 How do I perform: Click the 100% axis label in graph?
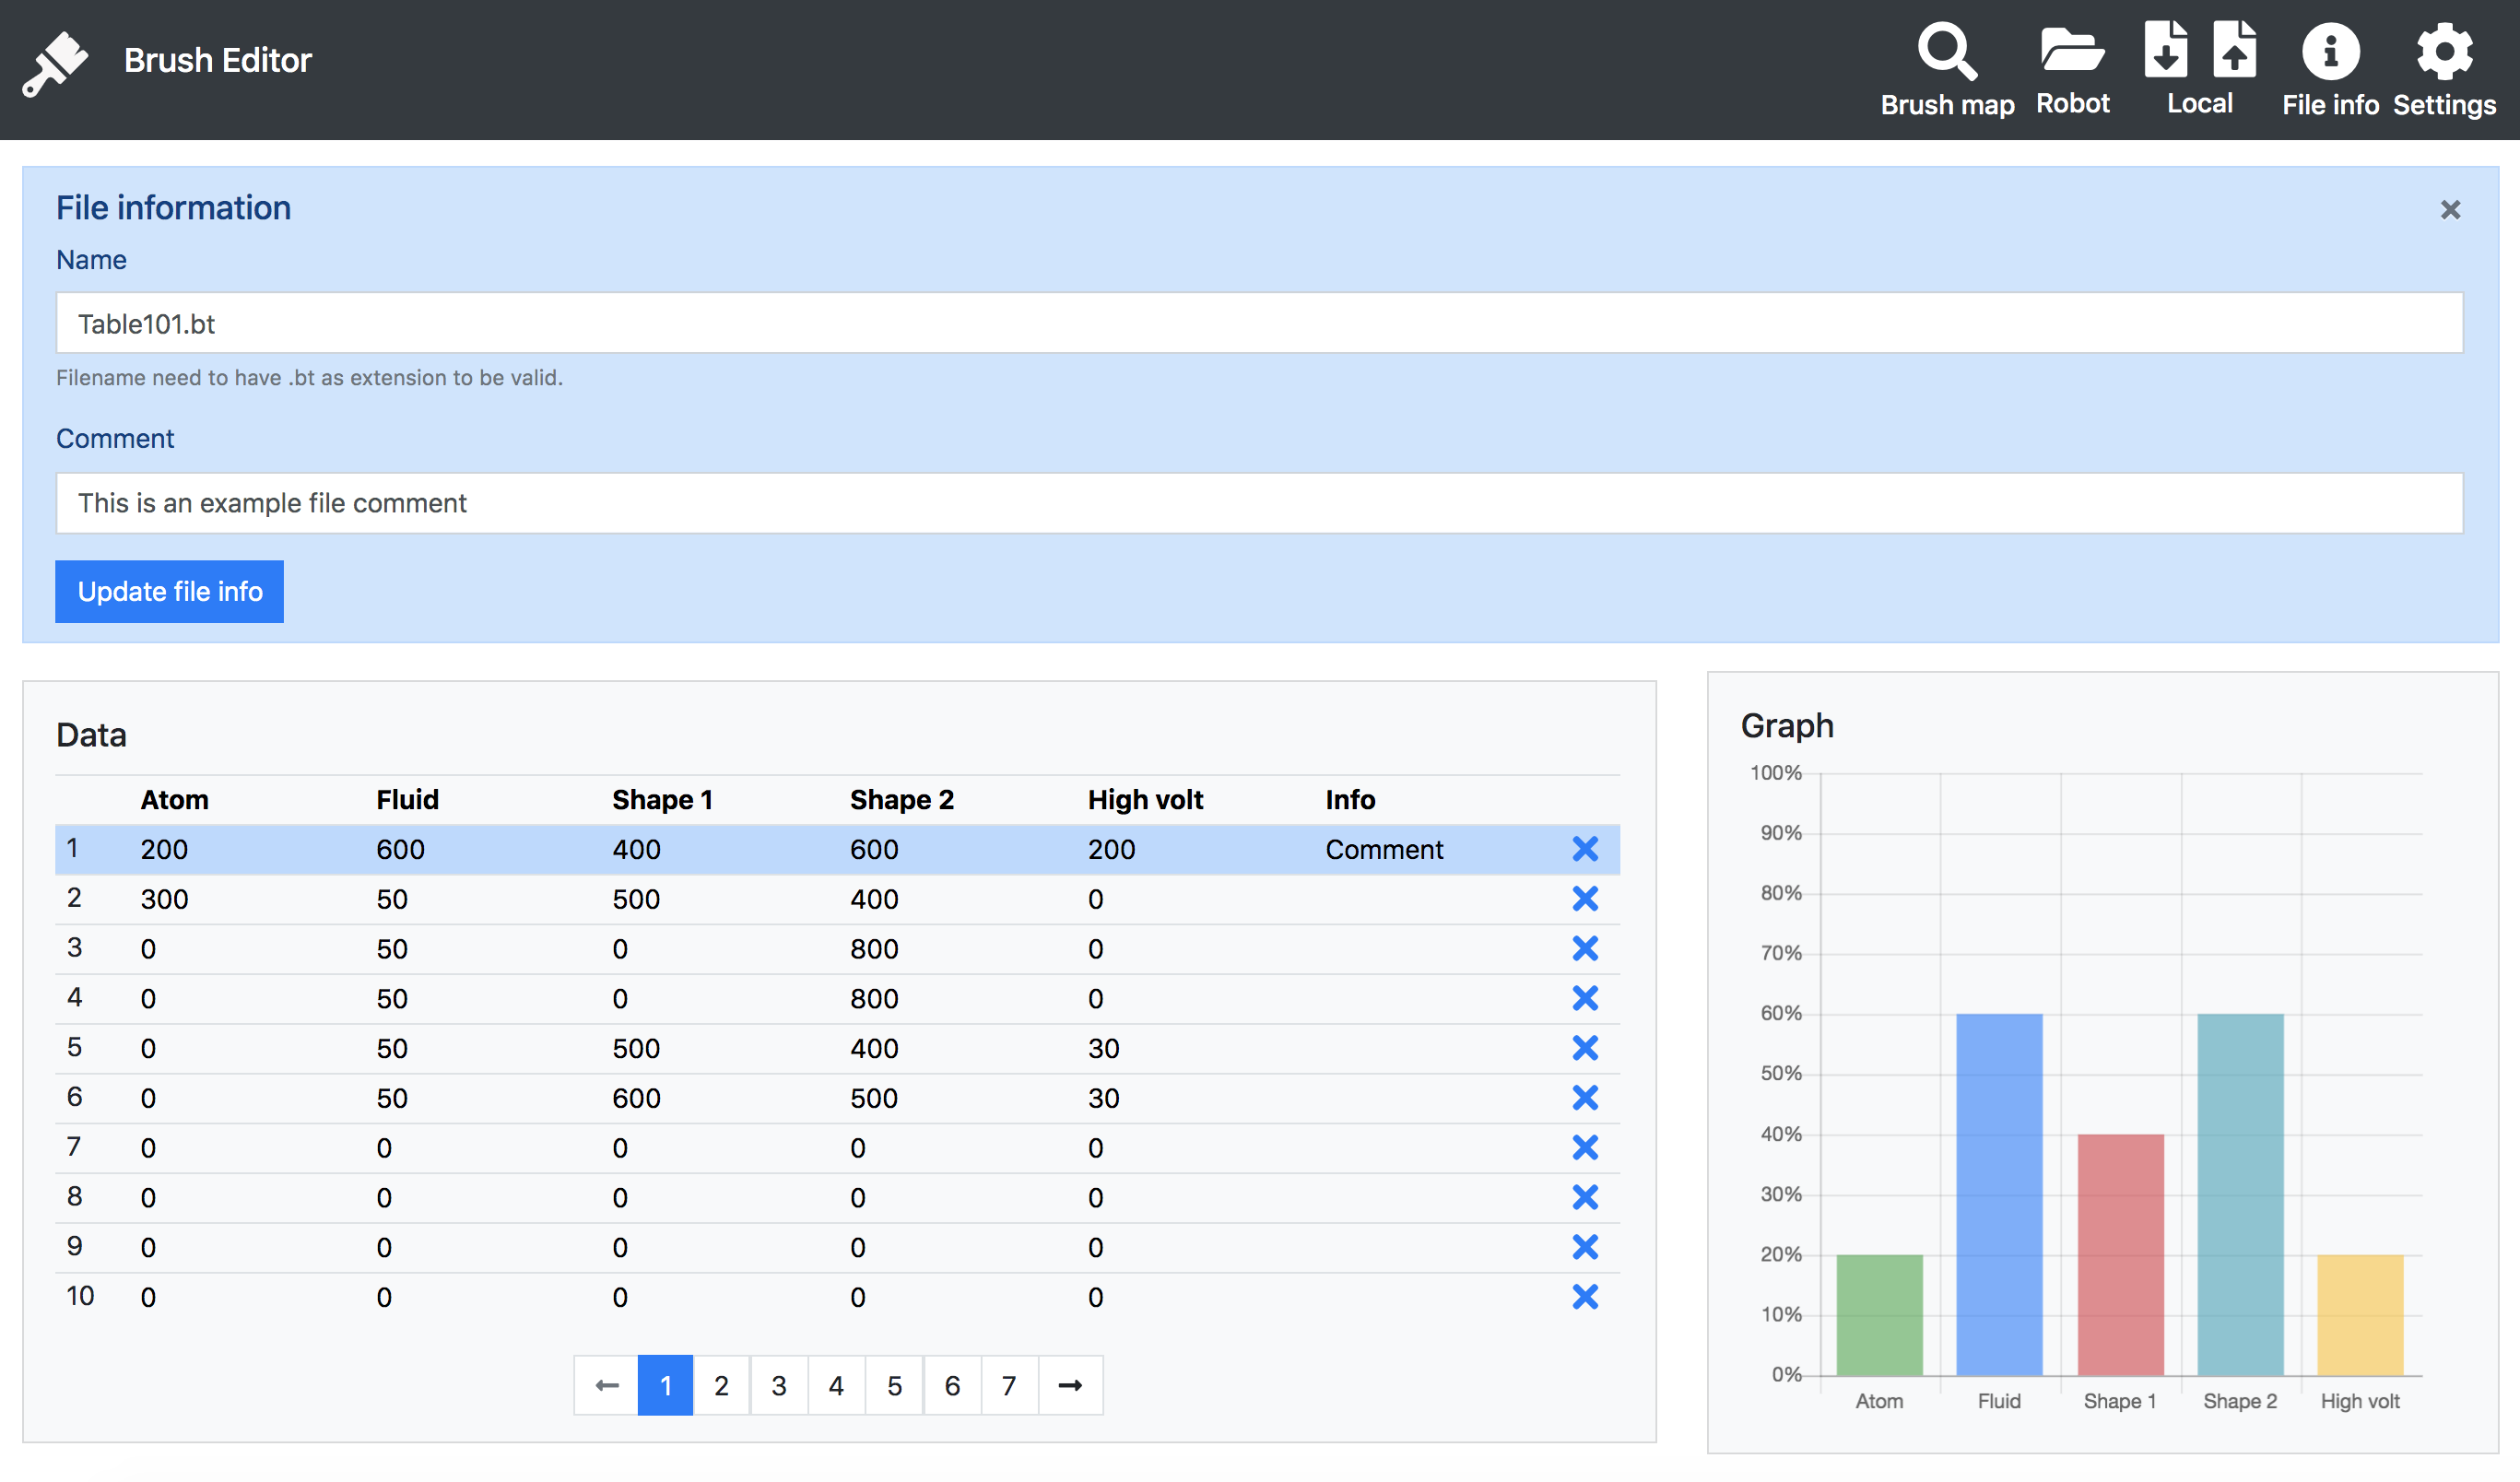click(x=1775, y=773)
